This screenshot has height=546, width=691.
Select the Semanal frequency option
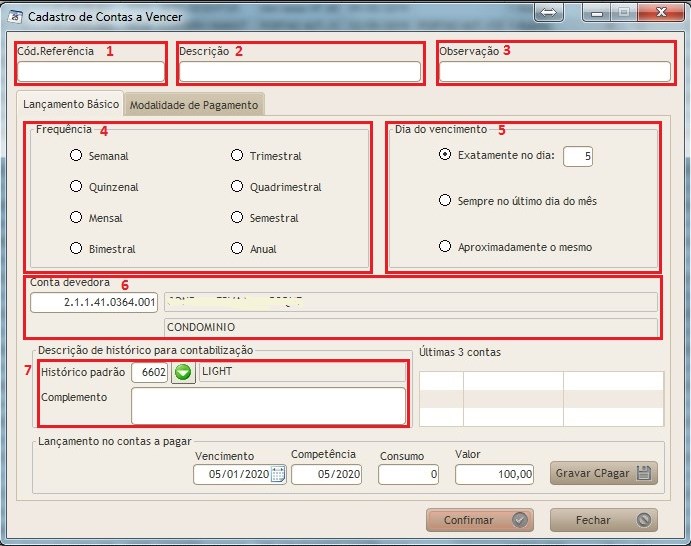[x=76, y=156]
